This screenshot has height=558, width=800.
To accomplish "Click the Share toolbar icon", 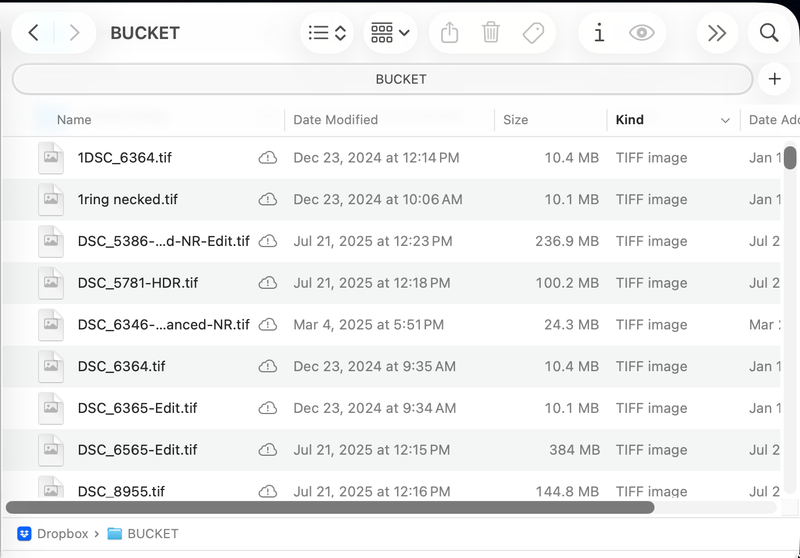I will click(450, 33).
